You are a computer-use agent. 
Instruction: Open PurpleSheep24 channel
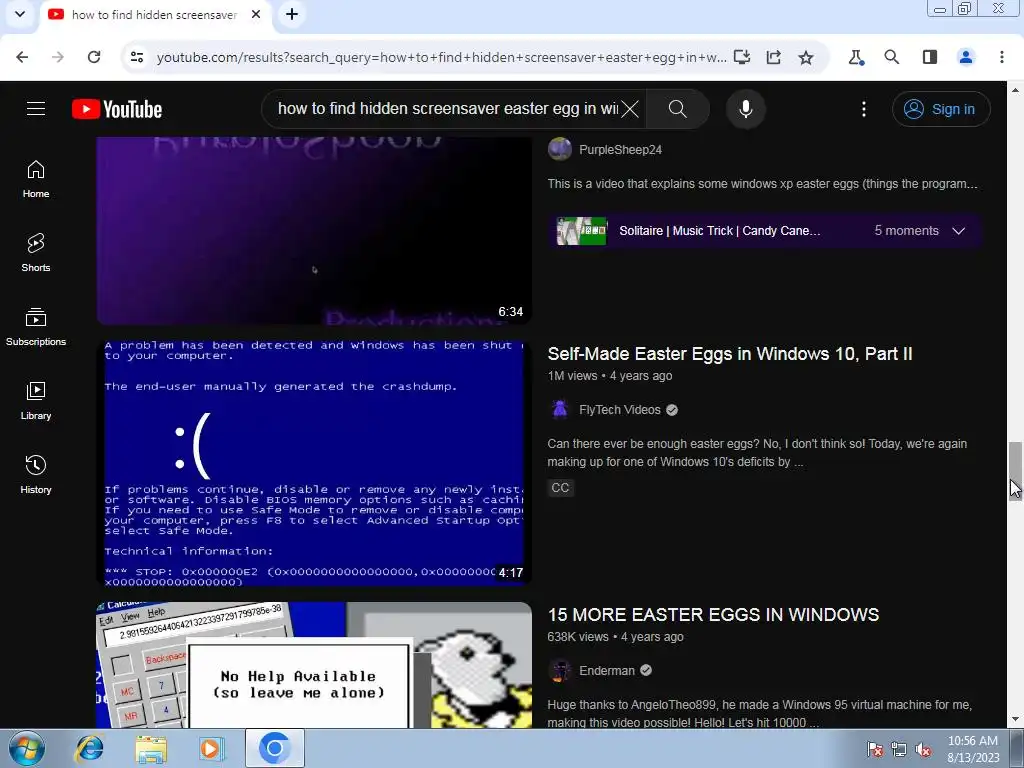coord(620,150)
